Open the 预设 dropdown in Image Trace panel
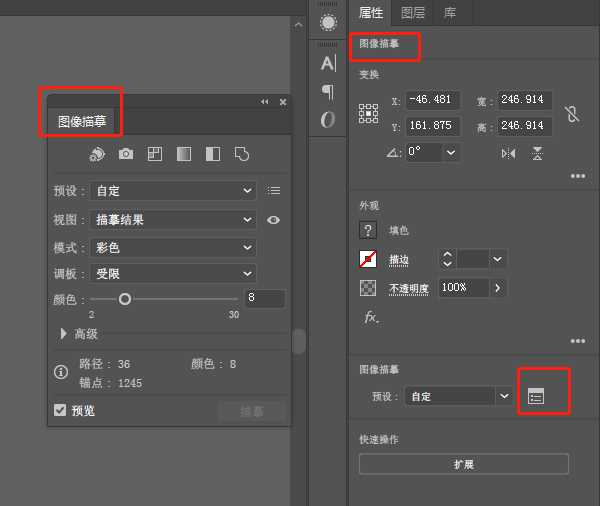The height and width of the screenshot is (506, 600). click(x=173, y=191)
